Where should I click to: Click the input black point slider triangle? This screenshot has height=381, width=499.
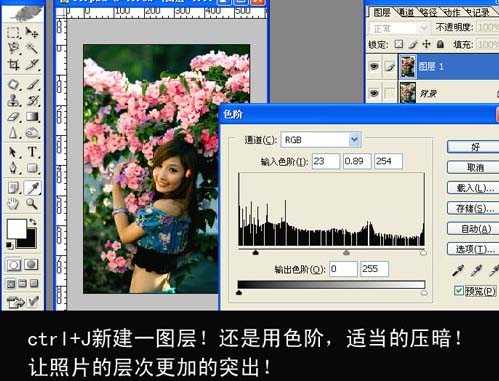256,252
